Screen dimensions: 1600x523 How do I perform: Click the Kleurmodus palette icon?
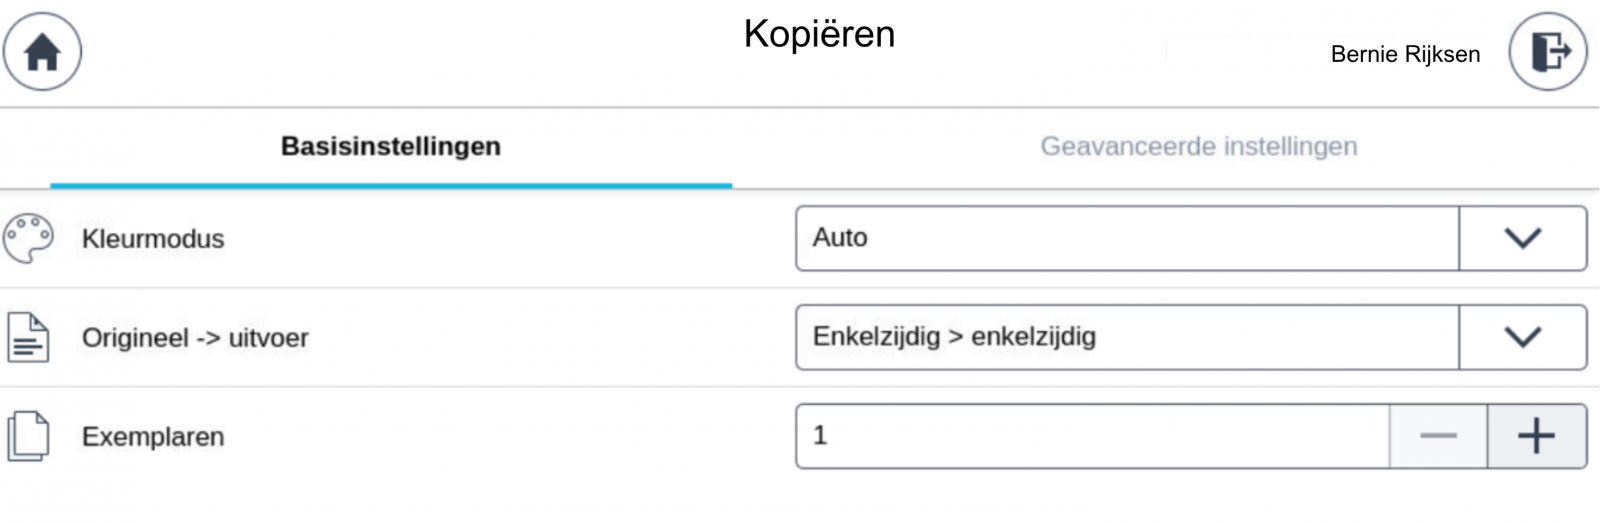(28, 239)
